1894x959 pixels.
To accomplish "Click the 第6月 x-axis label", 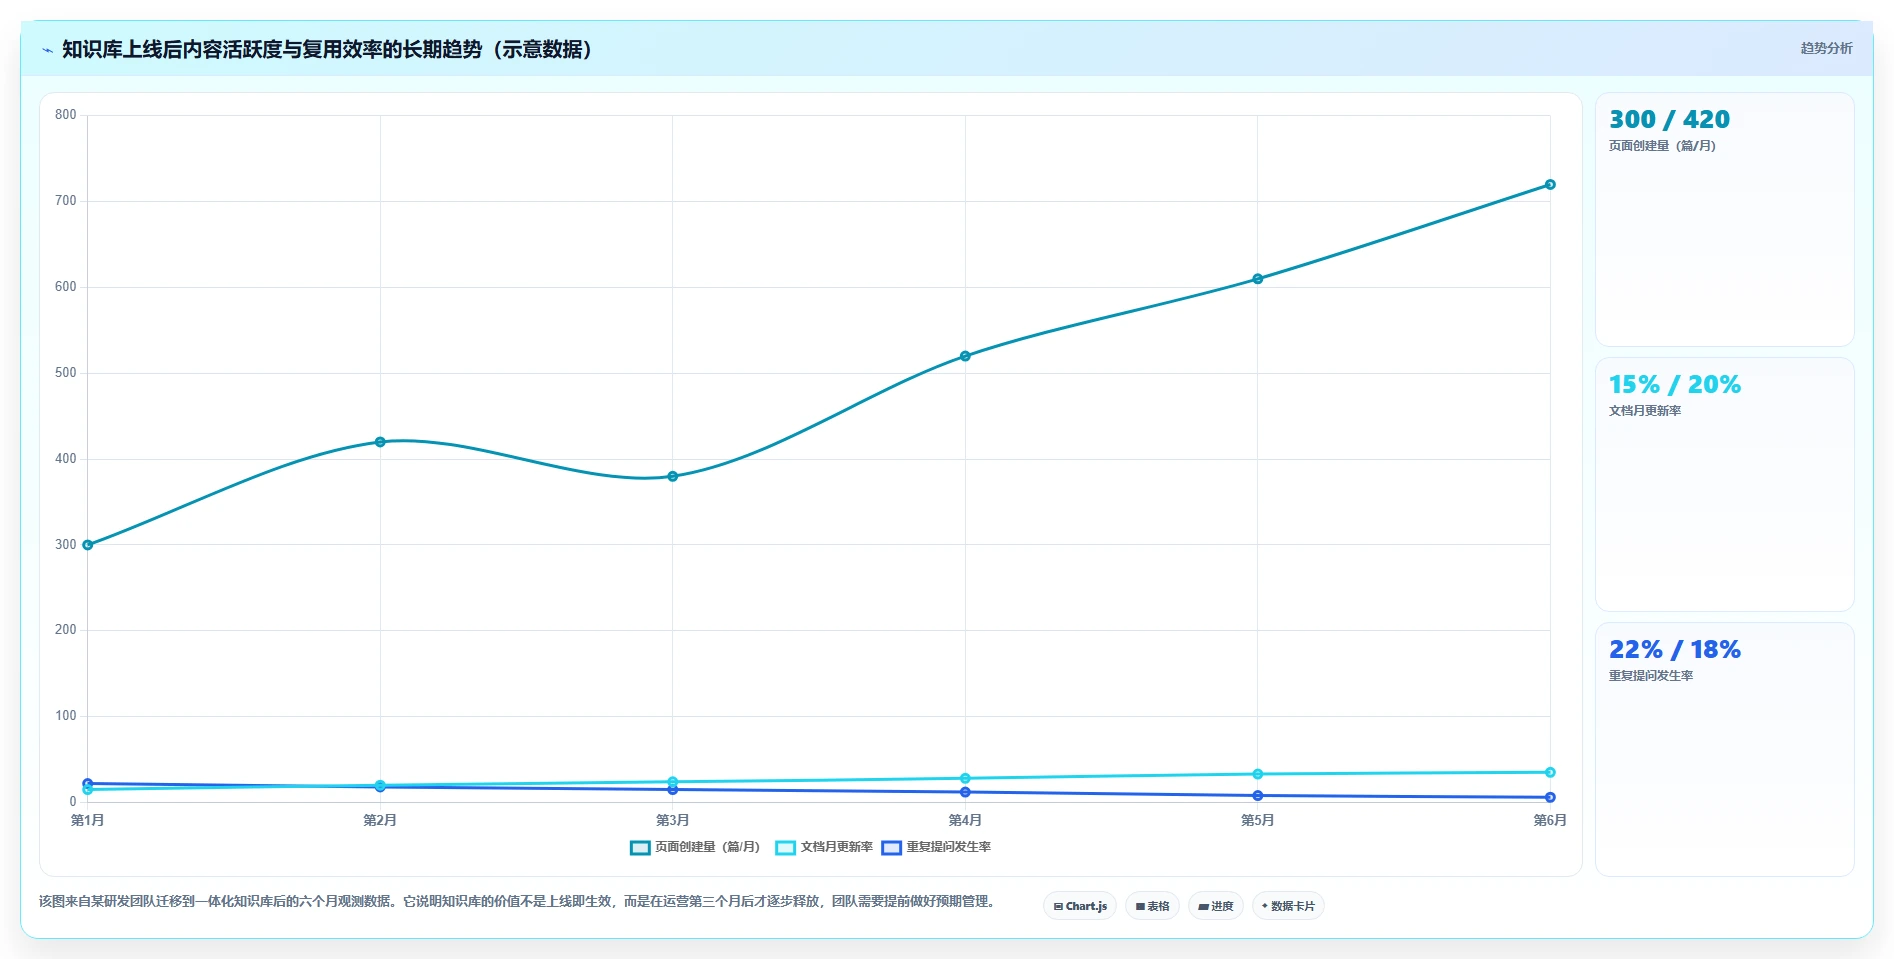I will click(1550, 820).
